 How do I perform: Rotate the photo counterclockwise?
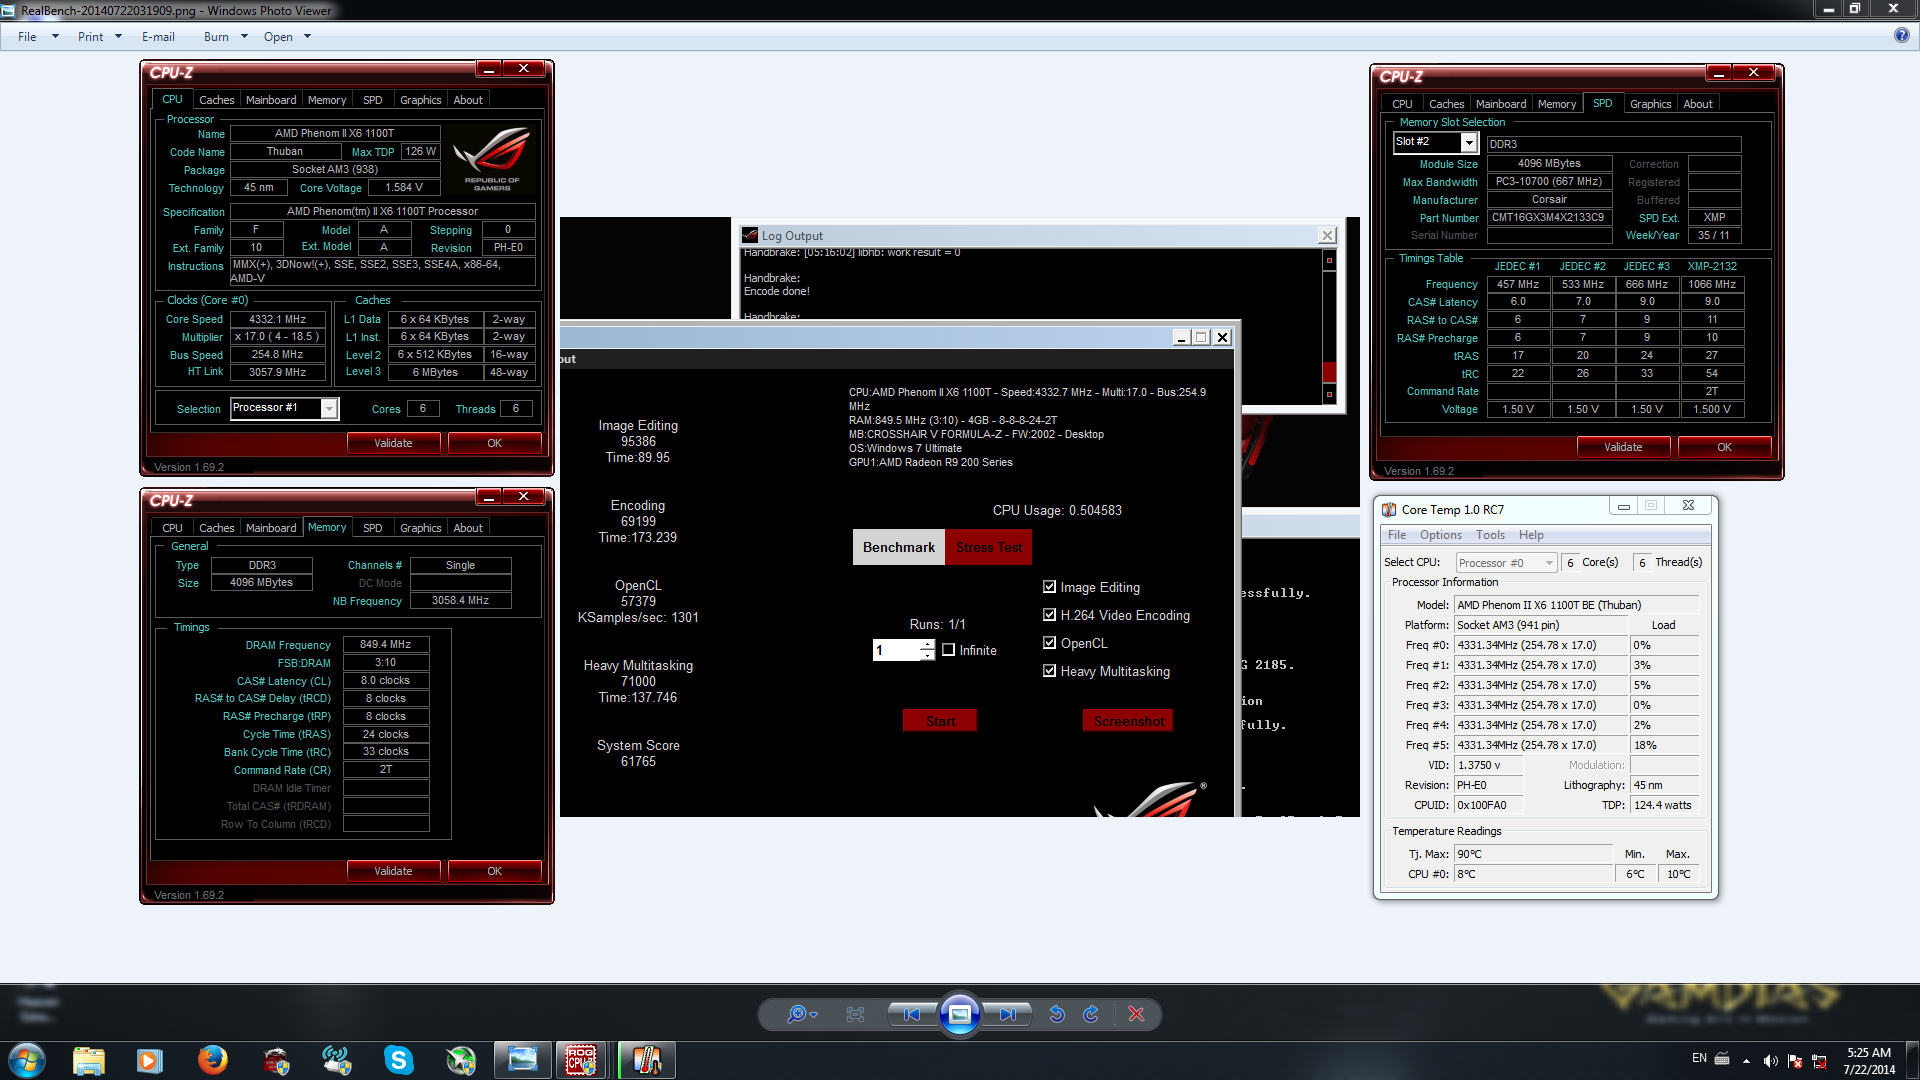click(x=1057, y=1014)
